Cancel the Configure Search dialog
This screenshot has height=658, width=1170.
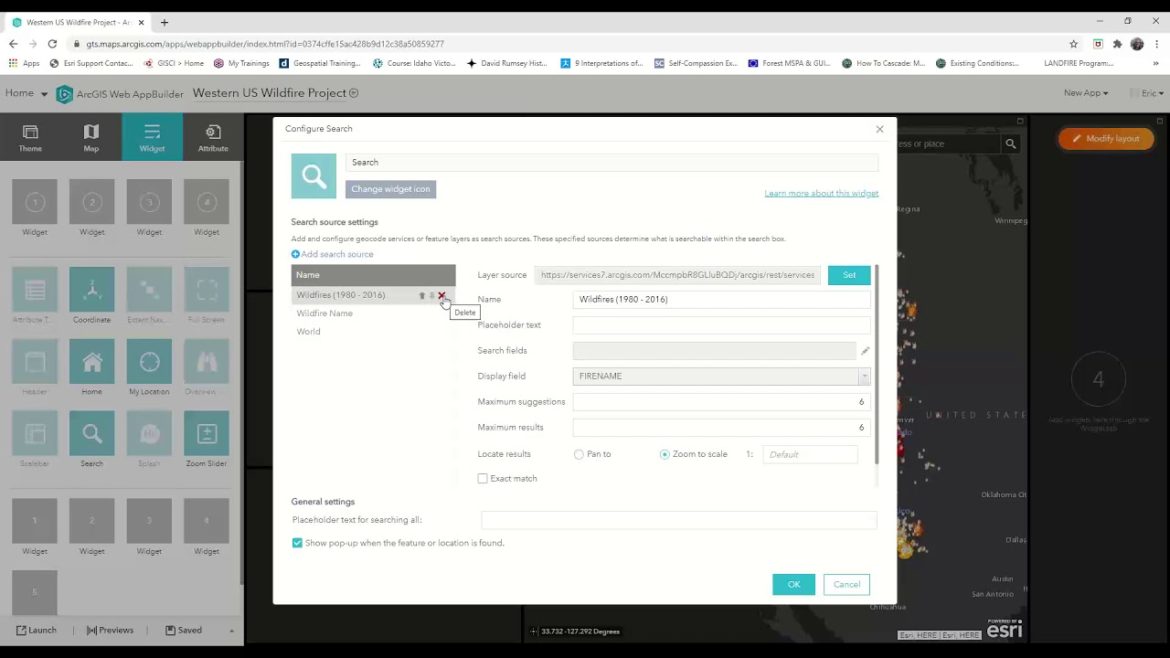coord(847,584)
